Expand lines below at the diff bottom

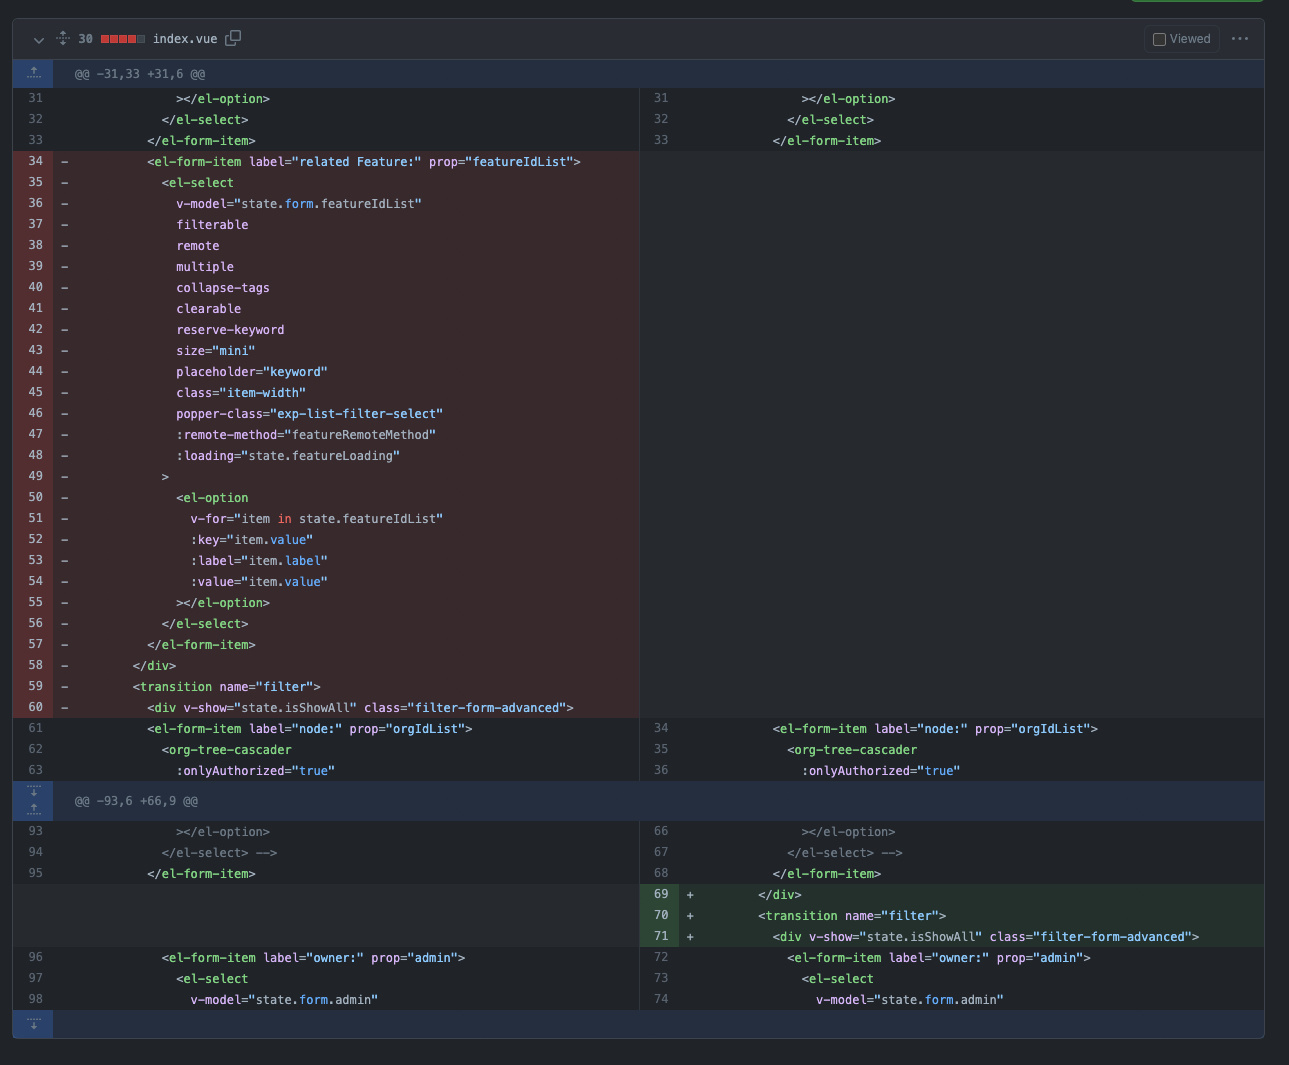coord(33,1023)
